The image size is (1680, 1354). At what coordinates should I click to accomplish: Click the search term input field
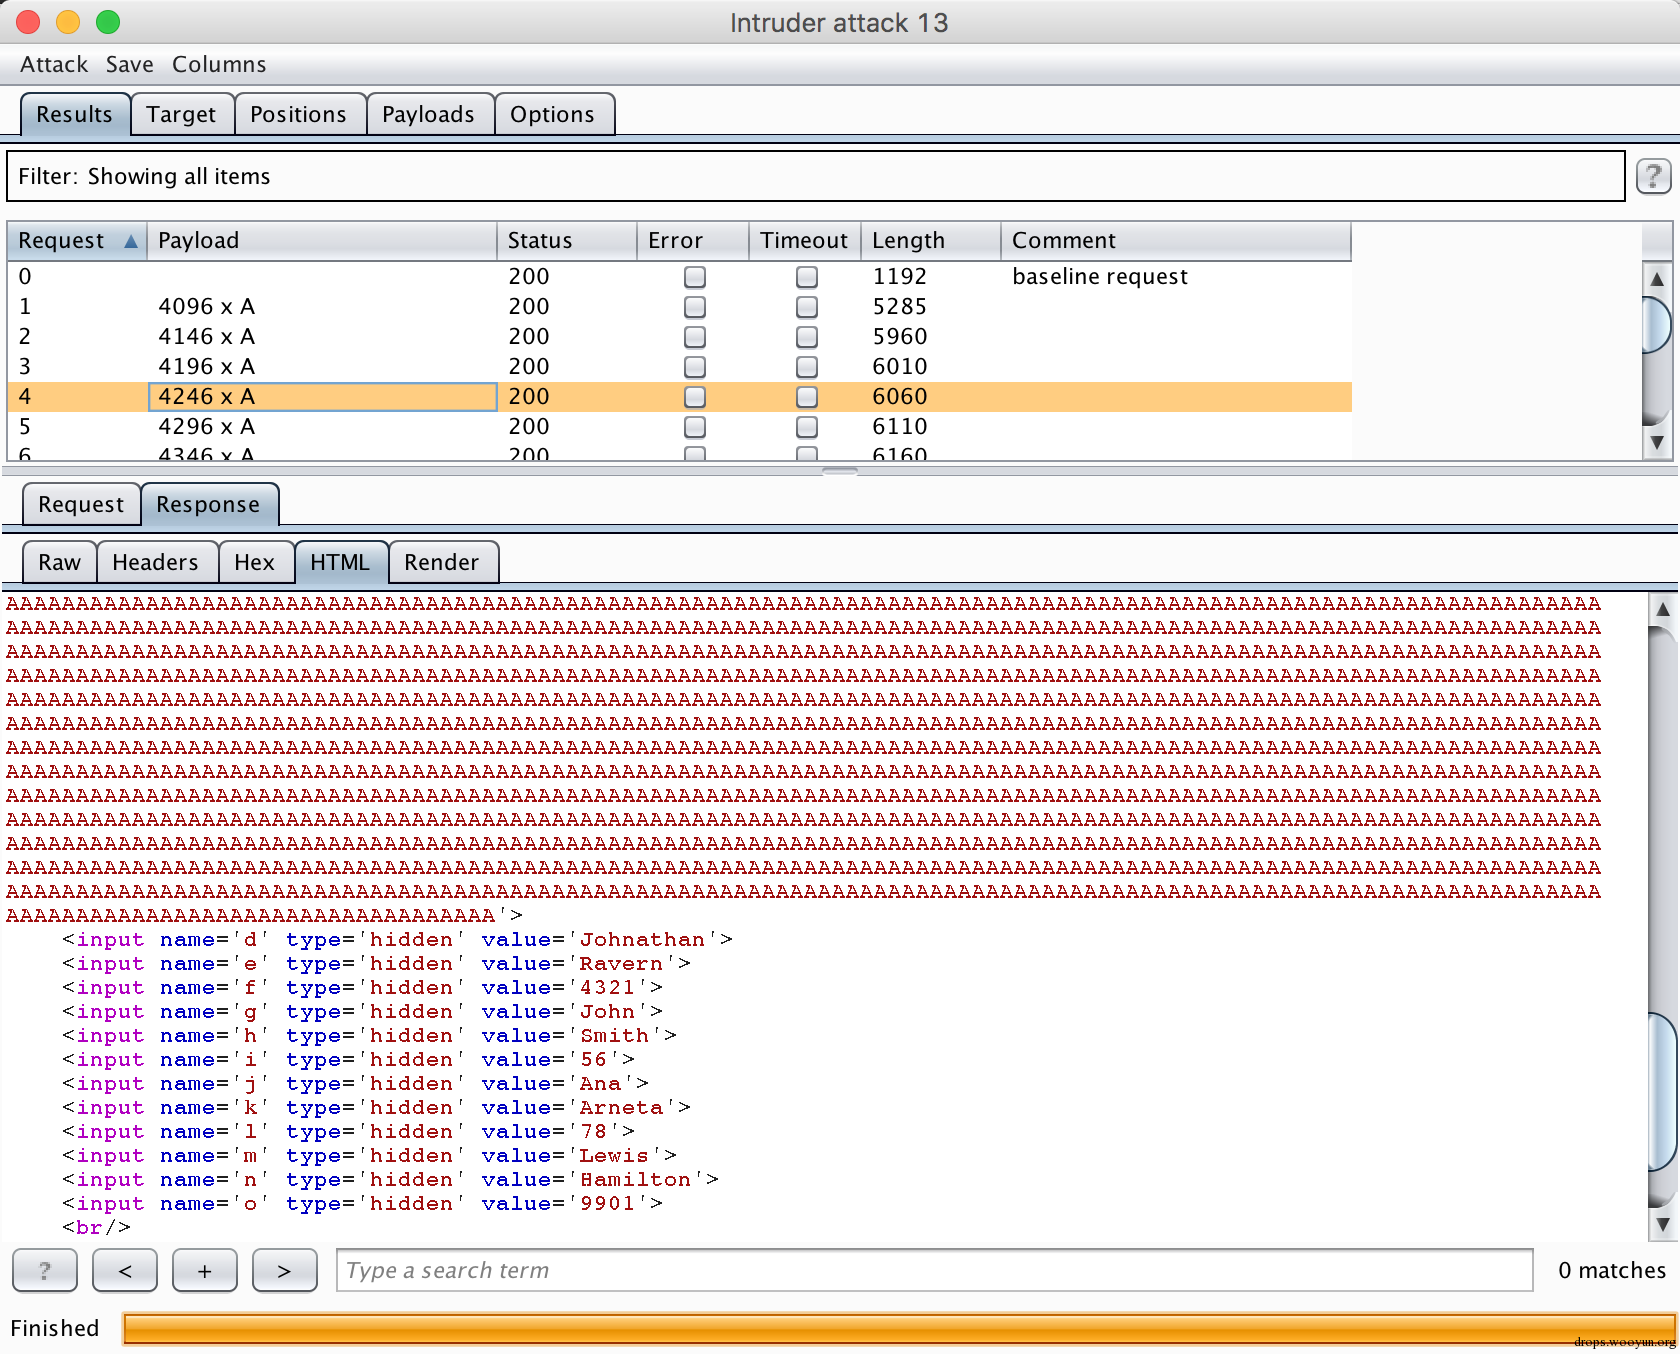click(934, 1270)
